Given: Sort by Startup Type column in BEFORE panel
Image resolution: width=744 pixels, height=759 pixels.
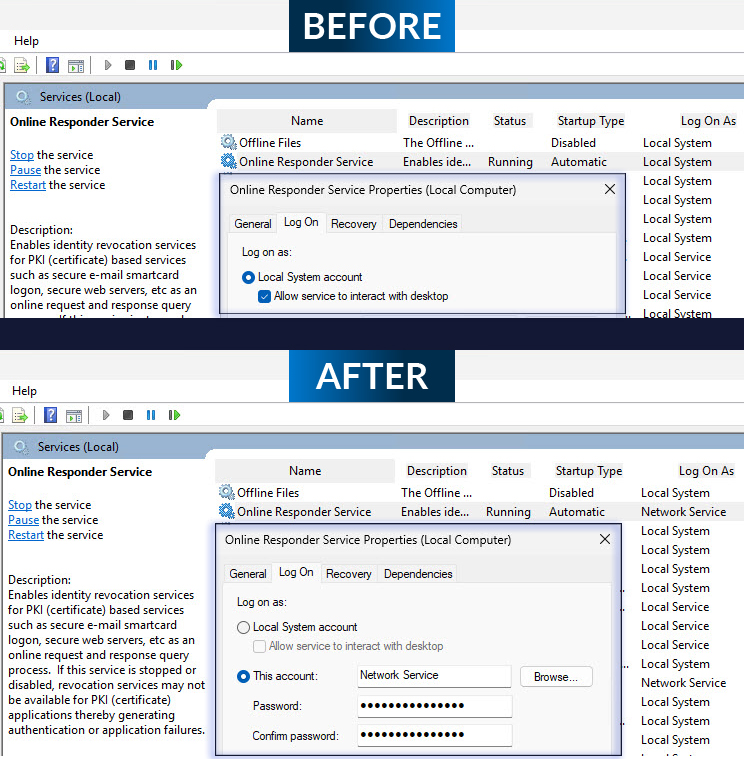Looking at the screenshot, I should click(590, 121).
